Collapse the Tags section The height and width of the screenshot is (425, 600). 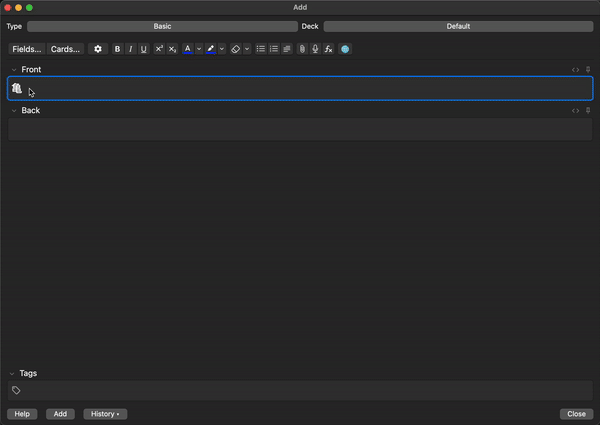pyautogui.click(x=13, y=373)
